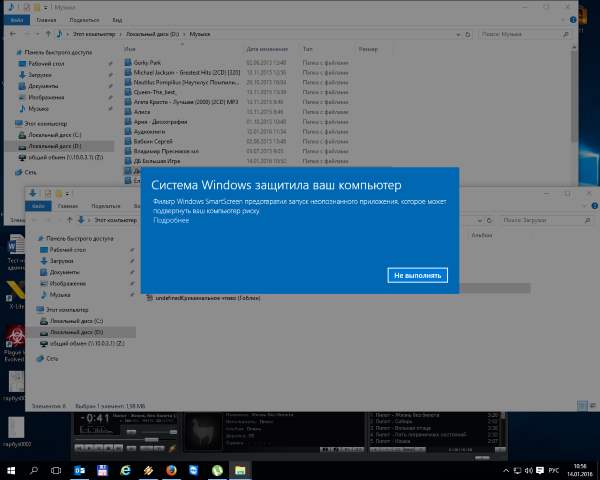Click the 'Поиск: Загрузки' search field
This screenshot has height=480, width=600.
pos(546,220)
